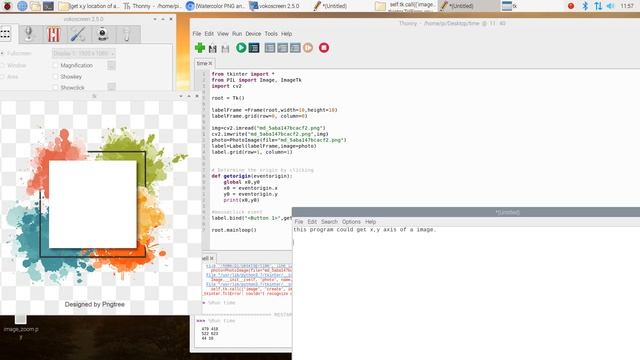Open the Help menu in Thonny
640x360 pixels.
287,34
